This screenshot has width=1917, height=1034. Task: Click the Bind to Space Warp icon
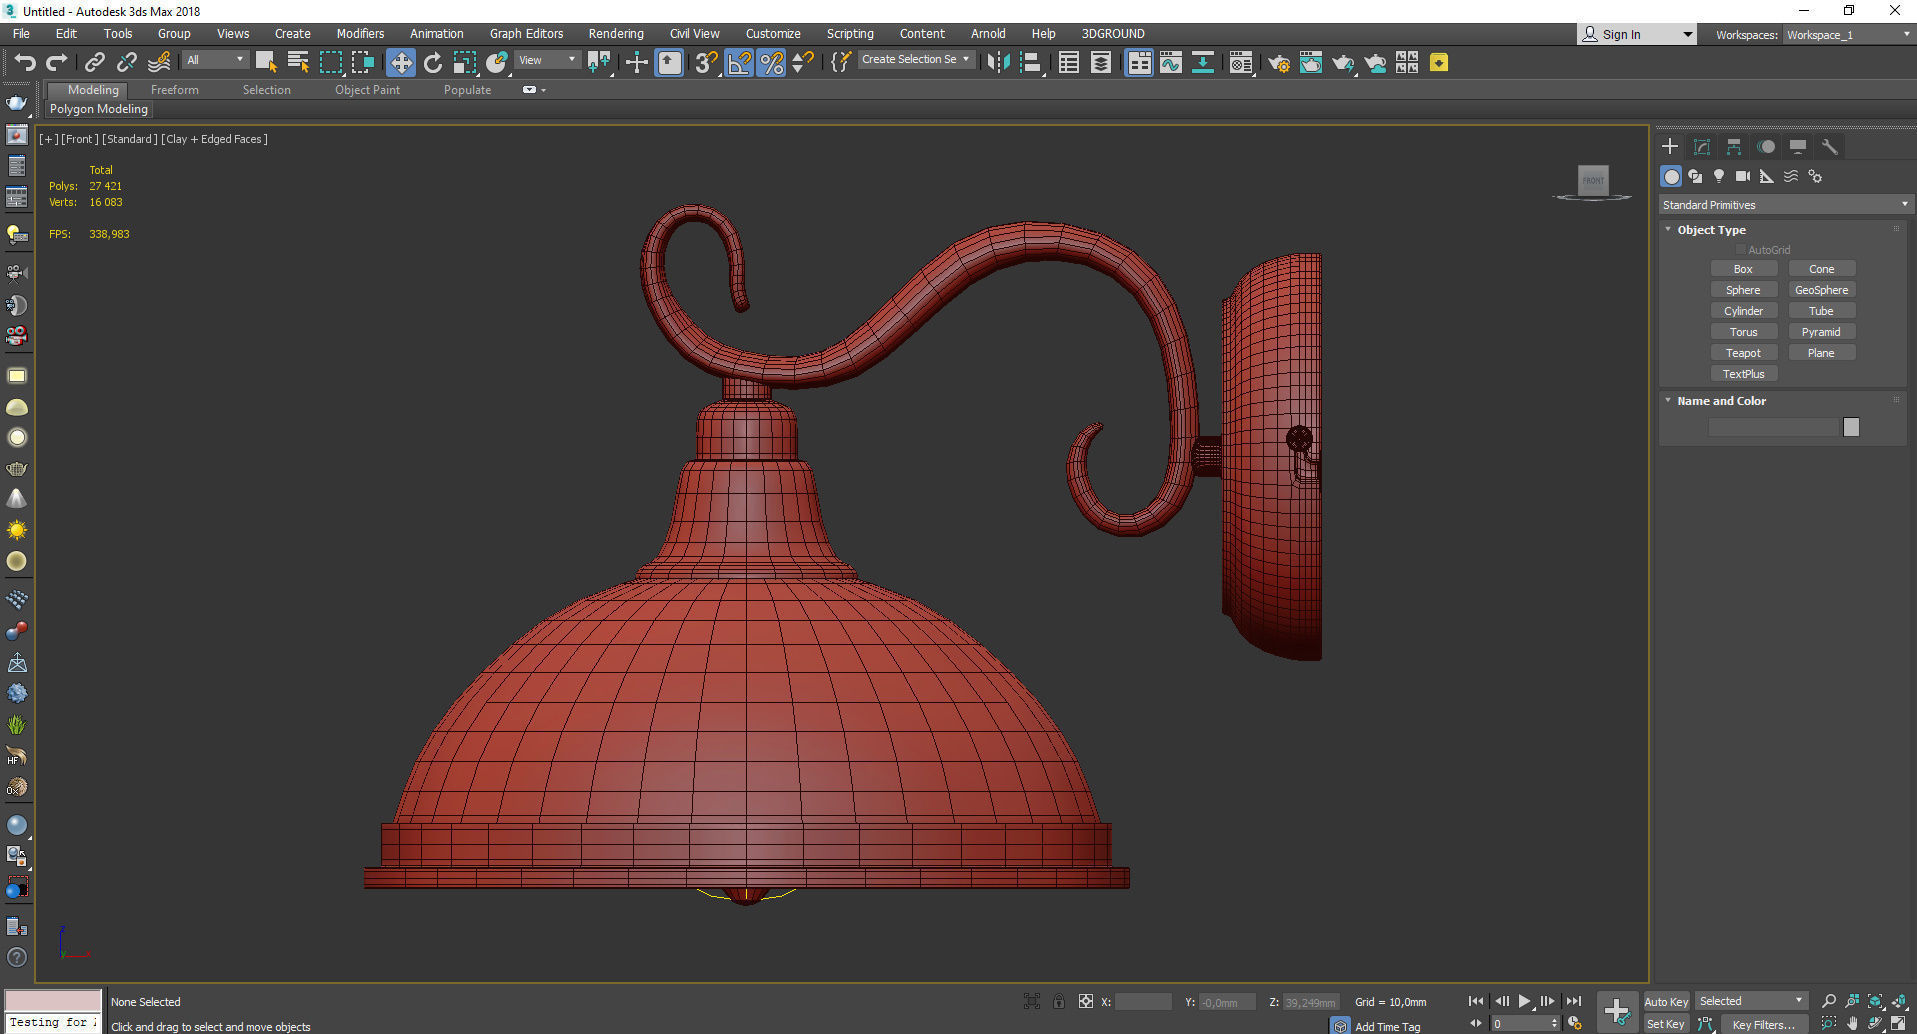coord(159,63)
